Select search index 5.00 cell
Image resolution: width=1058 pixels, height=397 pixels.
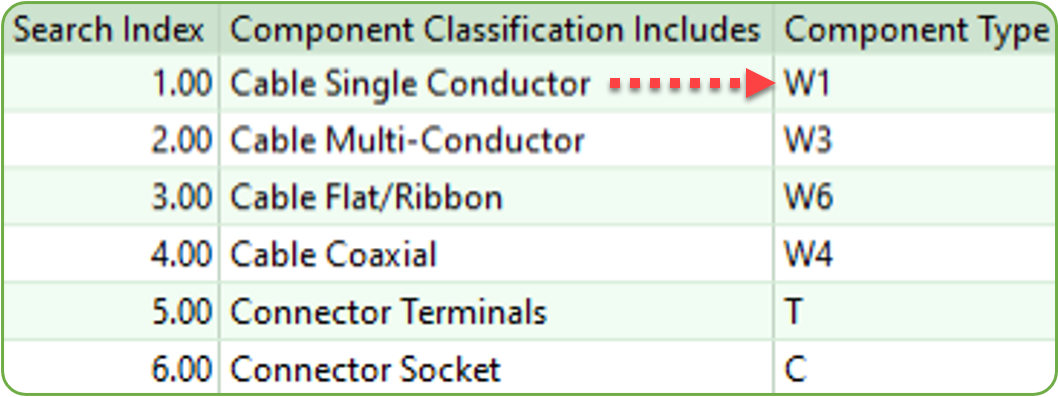coord(110,312)
